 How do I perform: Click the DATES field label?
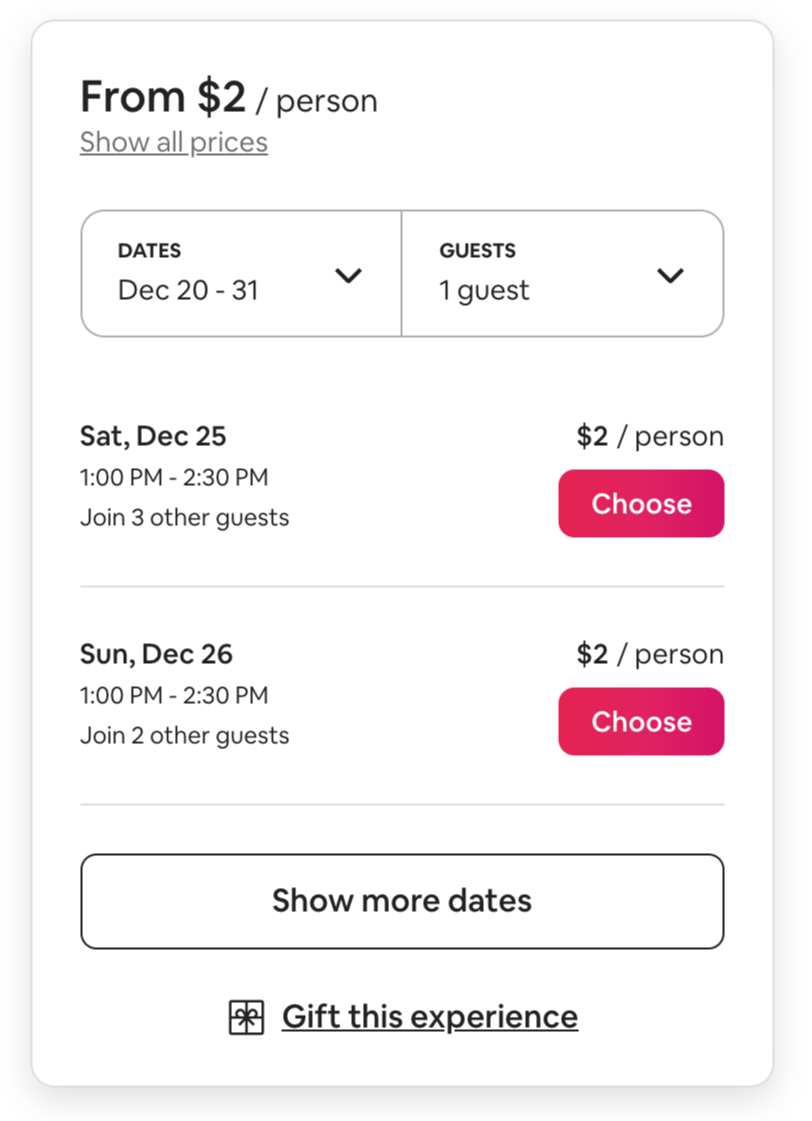click(149, 251)
